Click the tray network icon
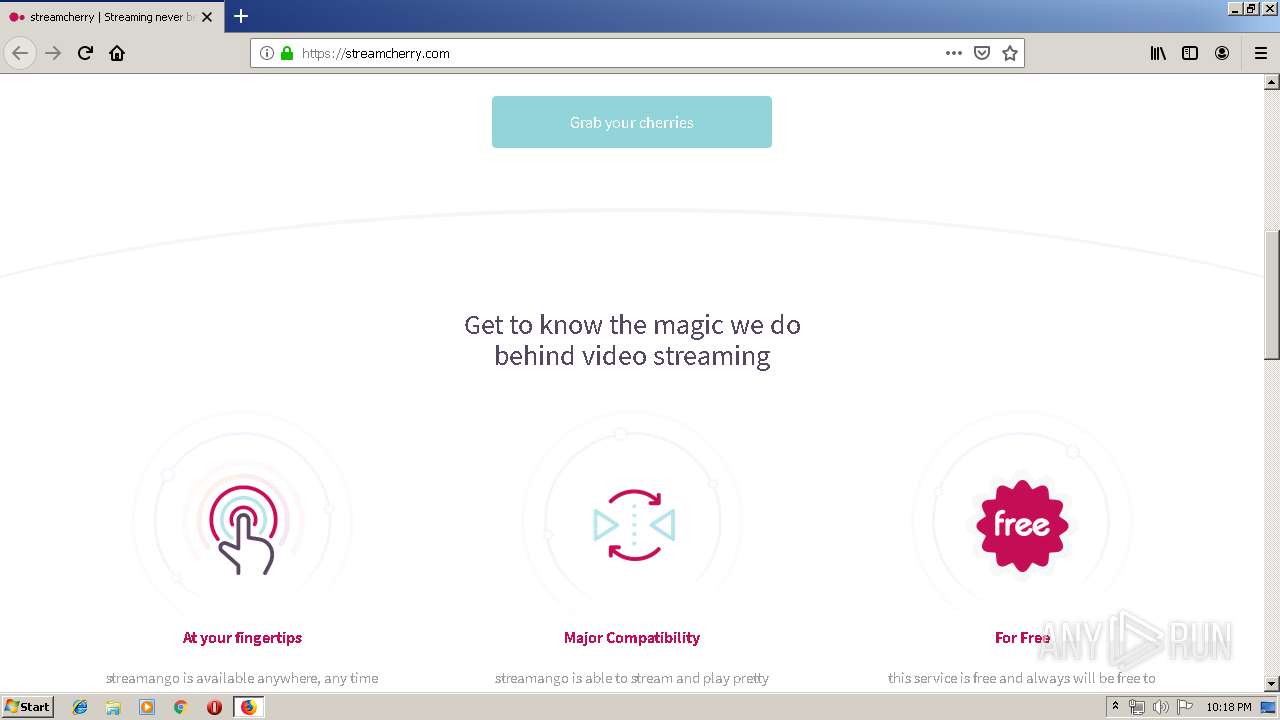The width and height of the screenshot is (1280, 720). pos(1137,707)
